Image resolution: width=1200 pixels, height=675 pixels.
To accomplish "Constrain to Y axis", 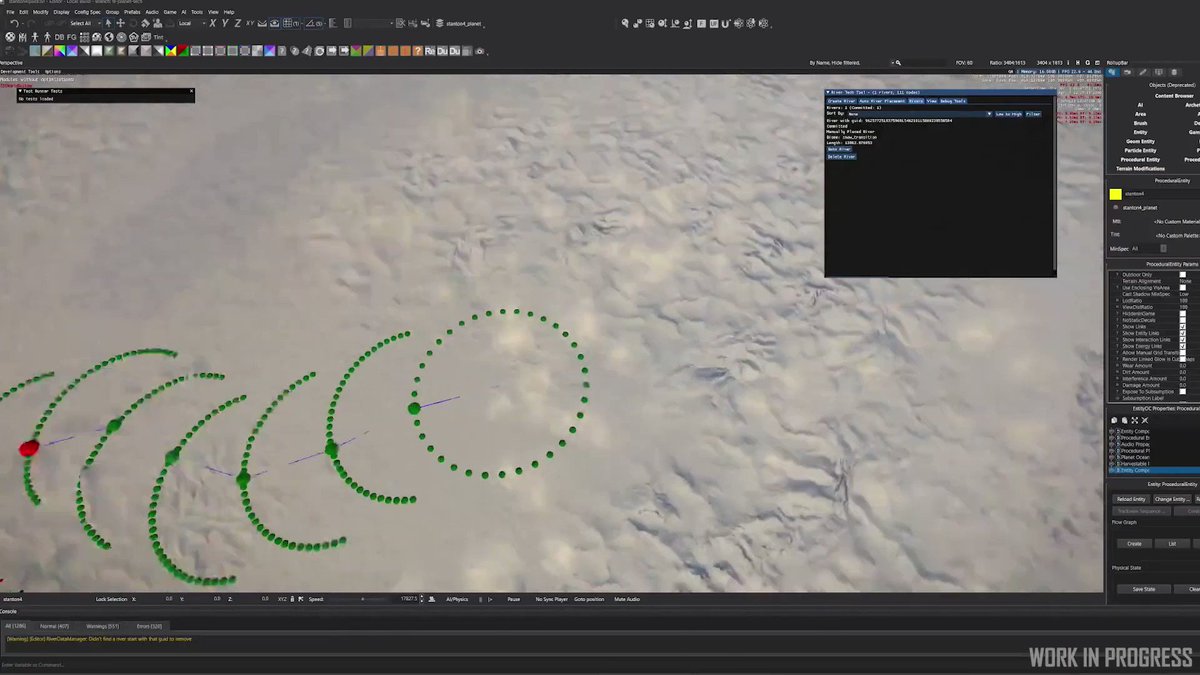I will pyautogui.click(x=225, y=23).
